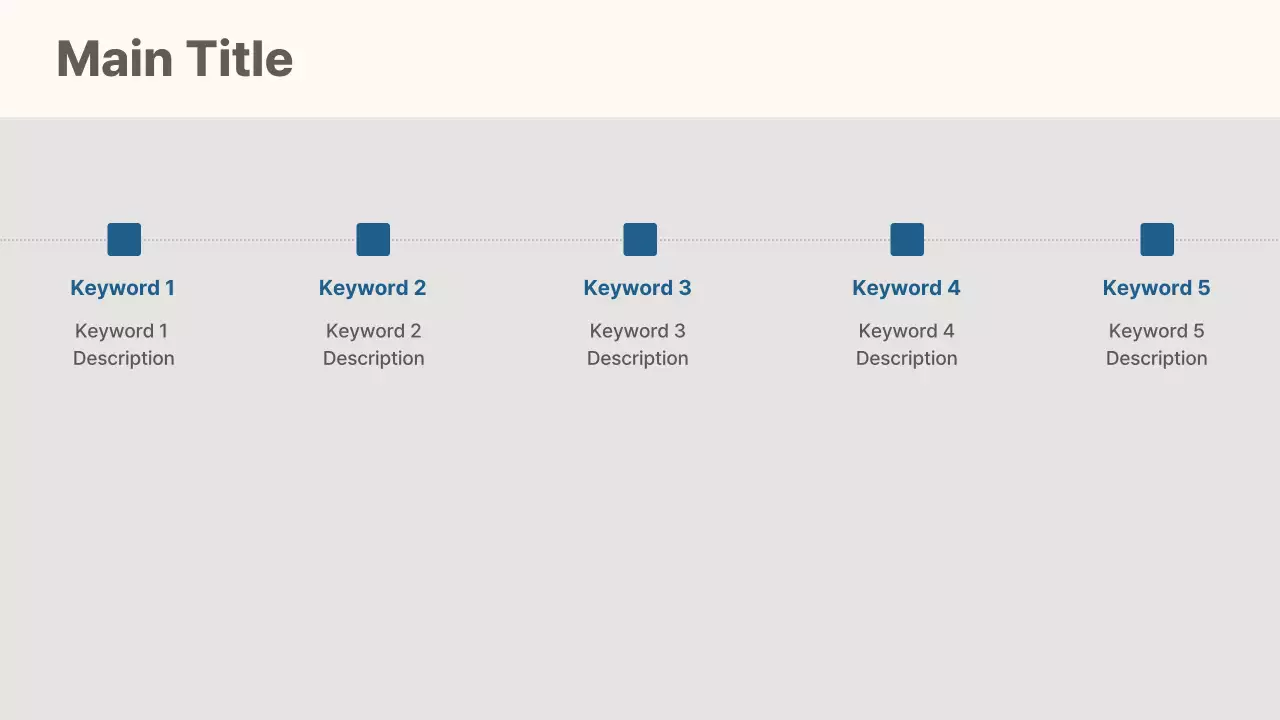Click the Keyword 4 Description text block
1280x720 pixels.
coord(906,344)
